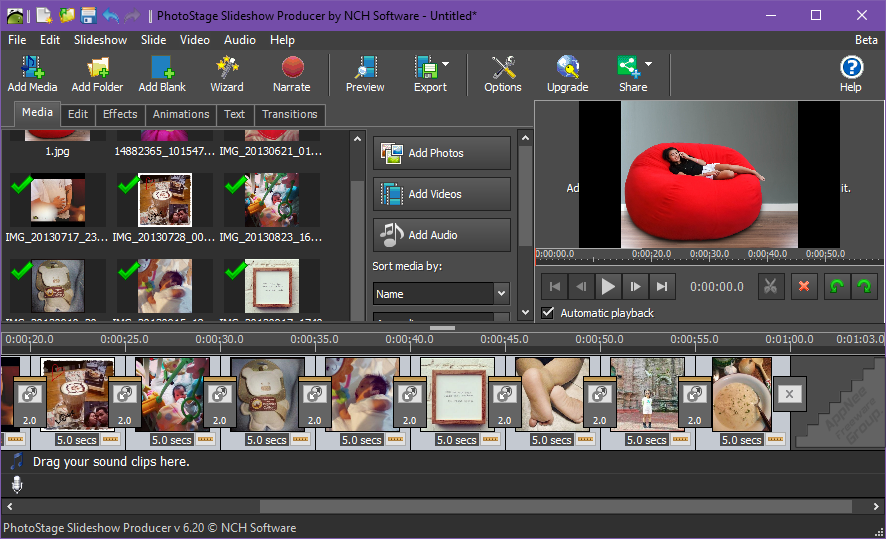886x539 pixels.
Task: Switch to the Text tab
Action: [234, 114]
